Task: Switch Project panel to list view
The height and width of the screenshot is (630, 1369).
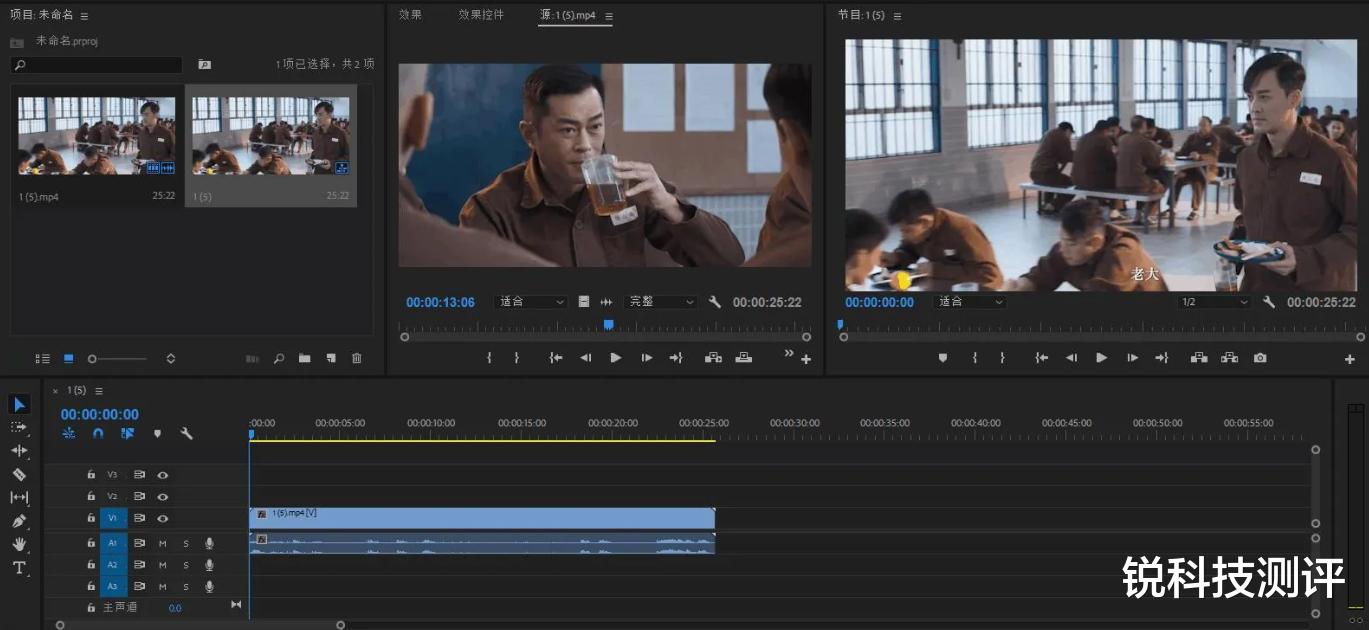Action: [x=42, y=358]
